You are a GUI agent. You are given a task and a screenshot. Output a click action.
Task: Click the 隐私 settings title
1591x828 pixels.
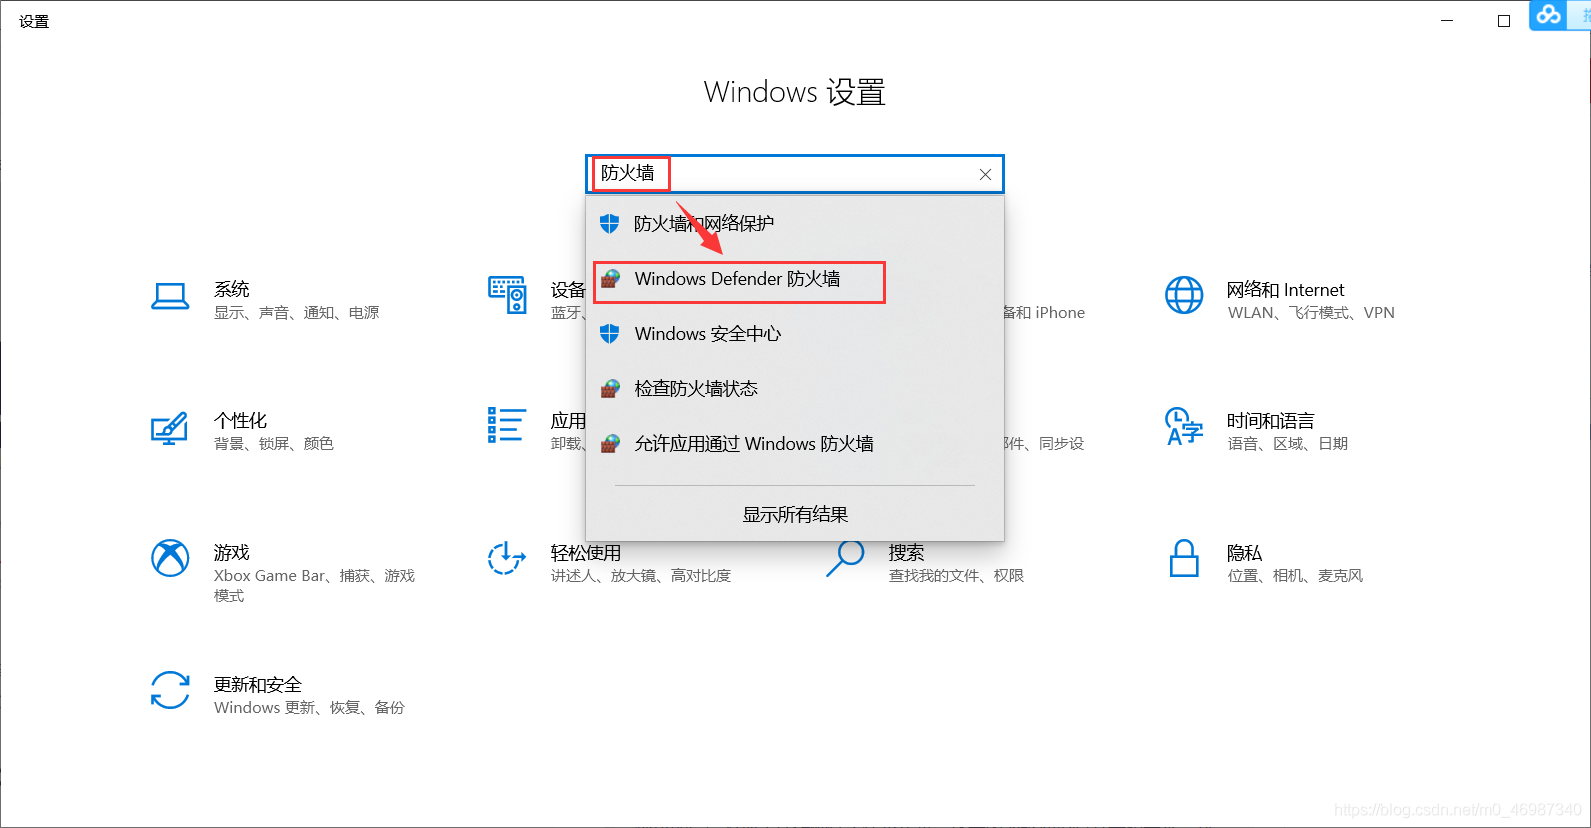1244,552
